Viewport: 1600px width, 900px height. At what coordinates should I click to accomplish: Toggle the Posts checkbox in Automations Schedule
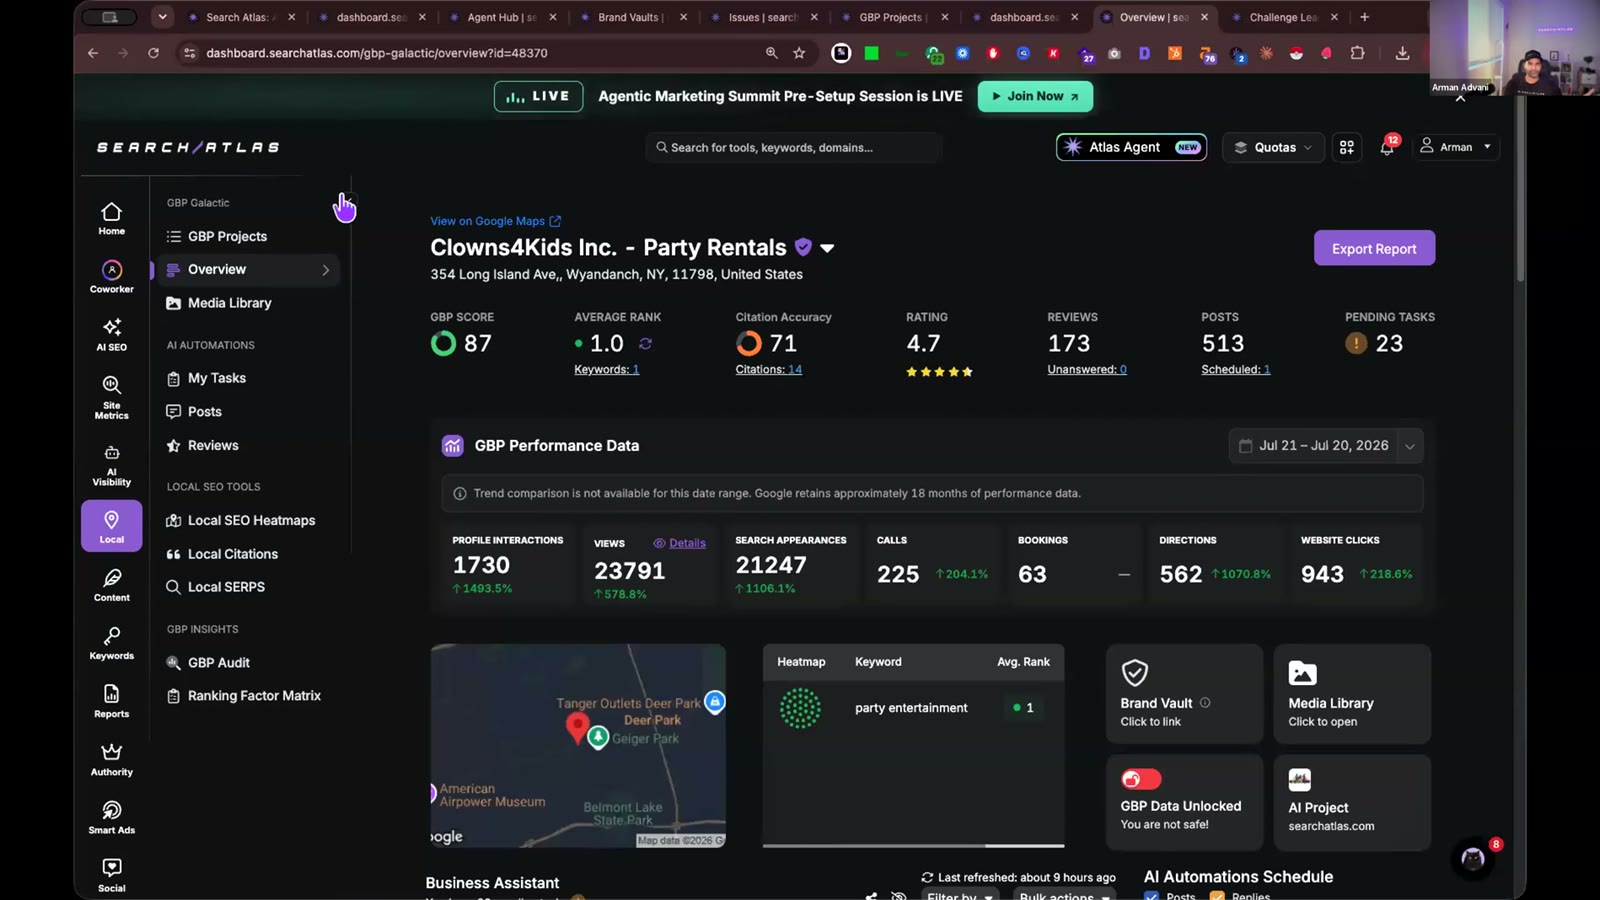pyautogui.click(x=1151, y=896)
